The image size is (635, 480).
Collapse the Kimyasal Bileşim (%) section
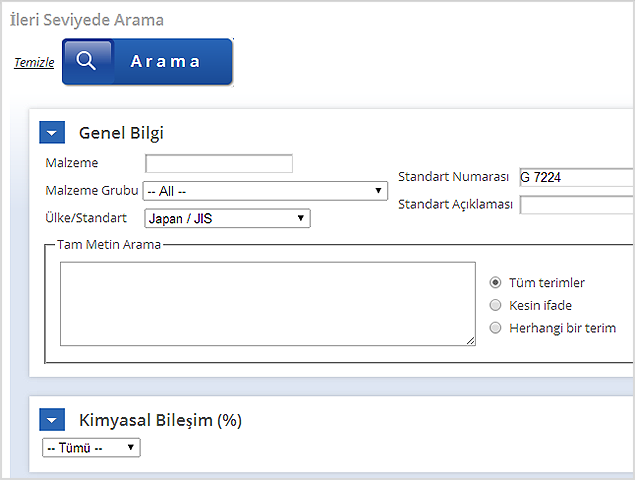(x=52, y=420)
